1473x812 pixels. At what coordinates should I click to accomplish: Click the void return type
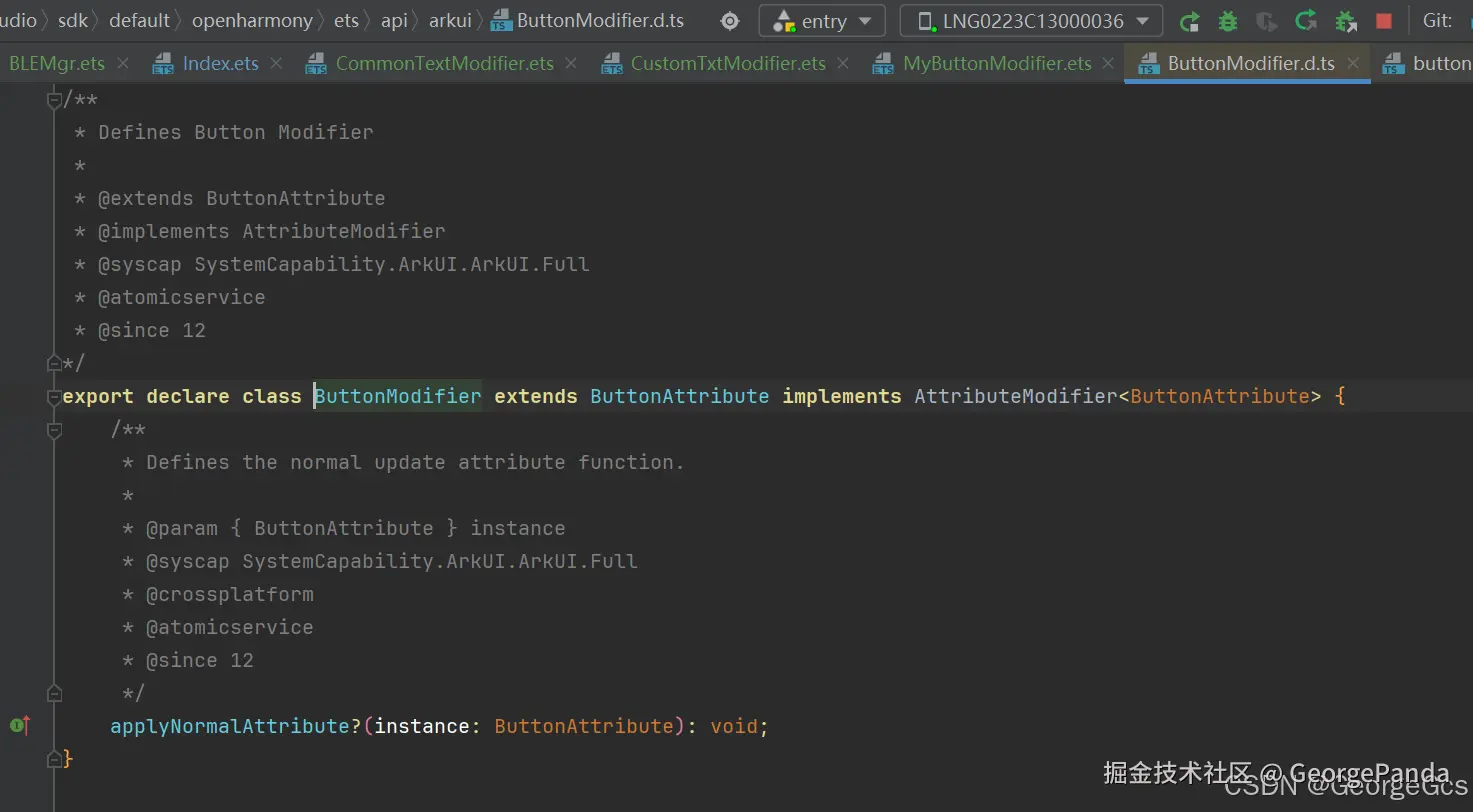[734, 726]
